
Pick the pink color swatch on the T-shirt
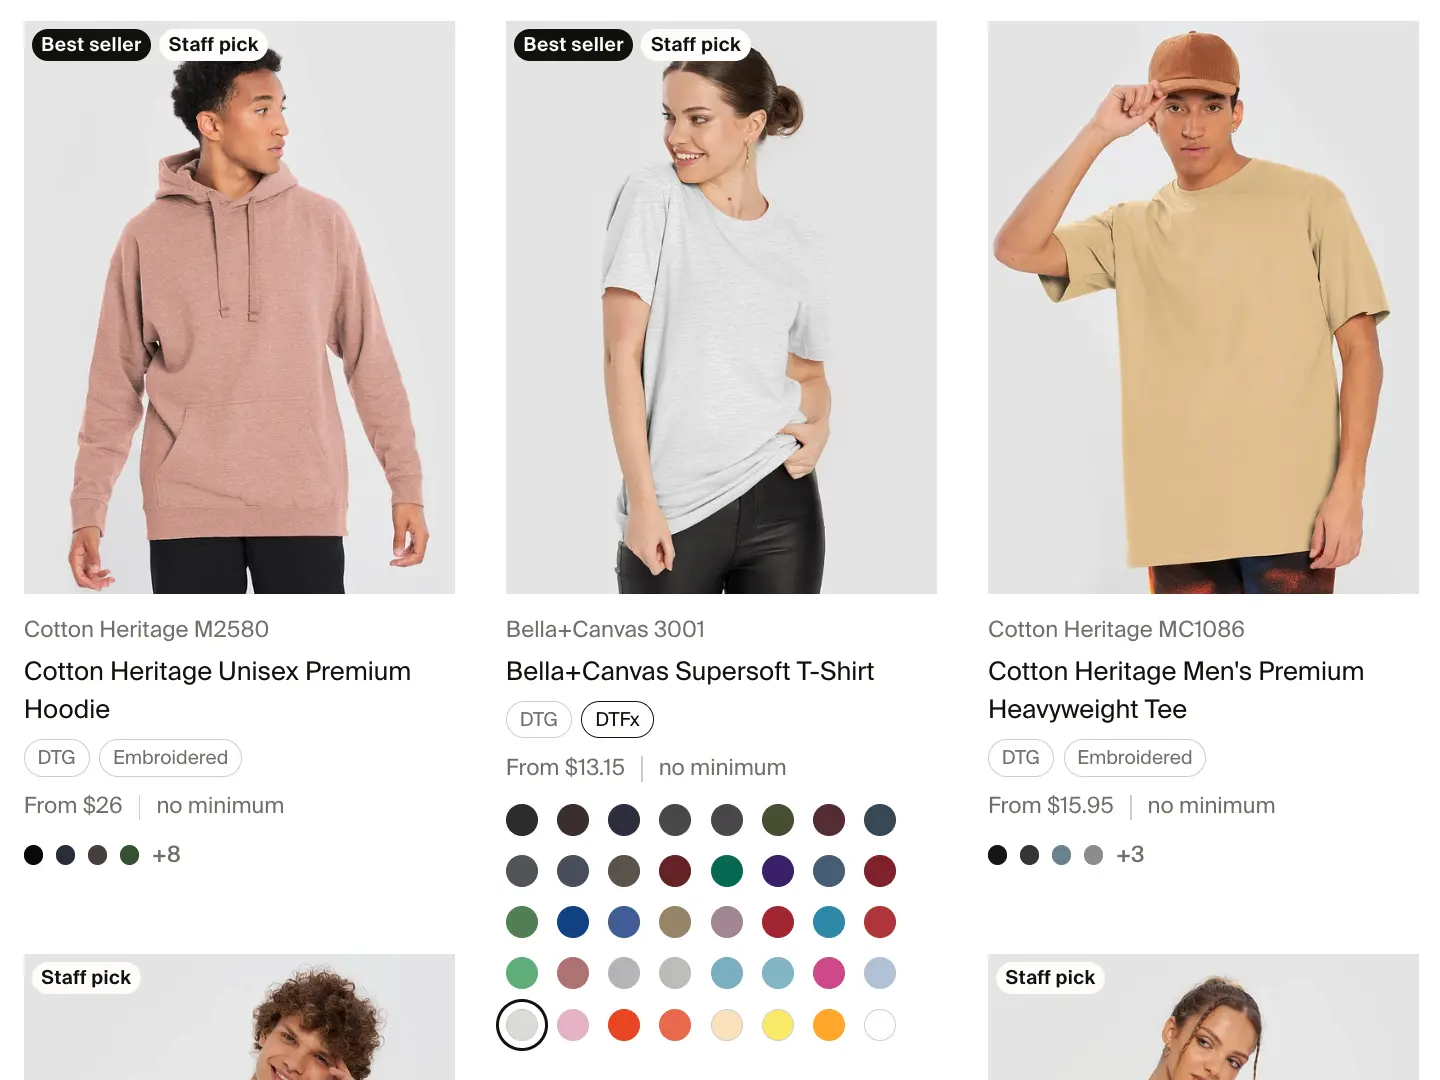coord(573,1024)
